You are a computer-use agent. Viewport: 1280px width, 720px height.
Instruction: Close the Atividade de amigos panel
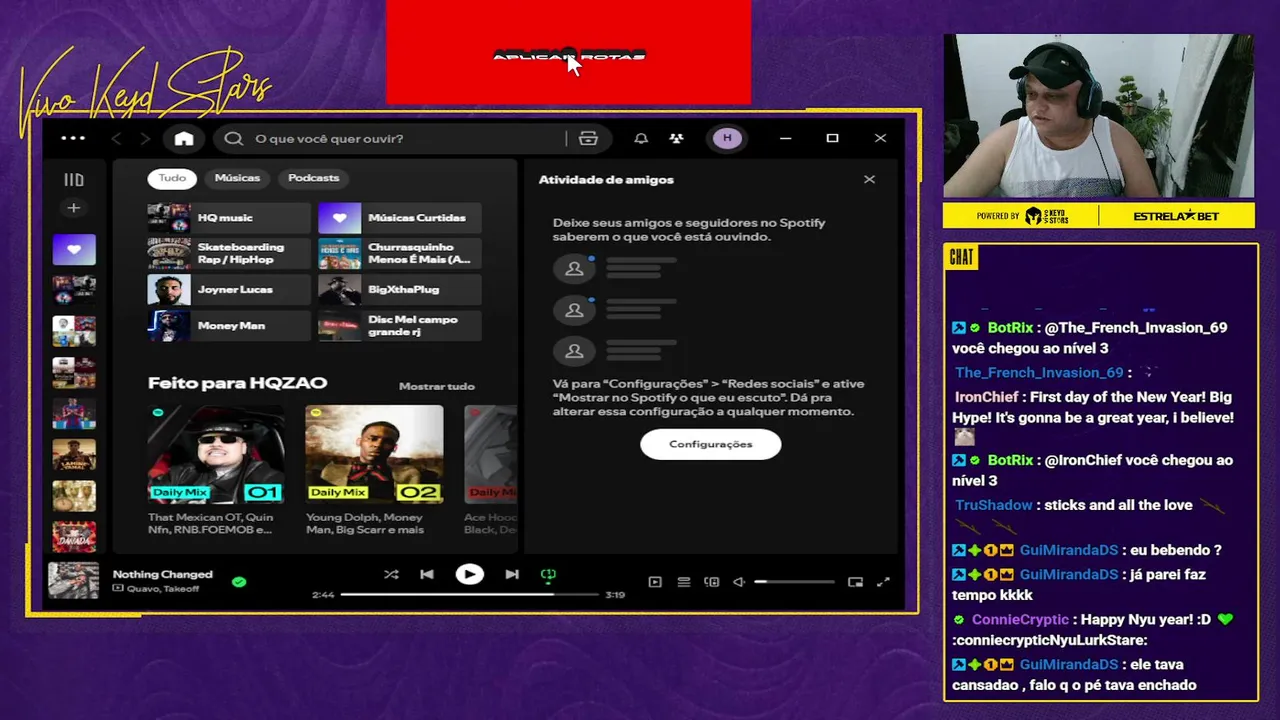pos(869,179)
